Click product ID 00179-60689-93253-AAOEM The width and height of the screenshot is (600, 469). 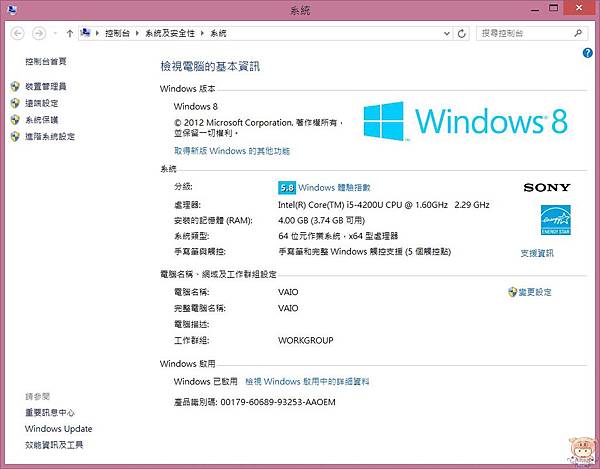[278, 402]
